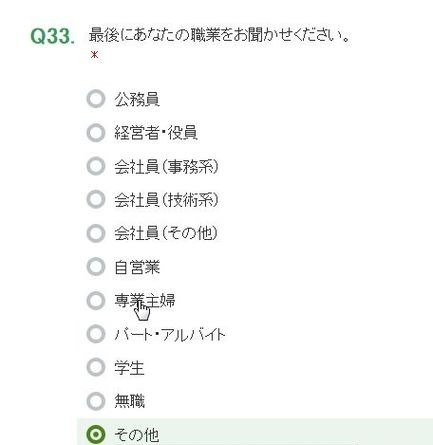This screenshot has width=433, height=445.
Task: Pick the 会社員(技術系) option
Action: click(96, 199)
